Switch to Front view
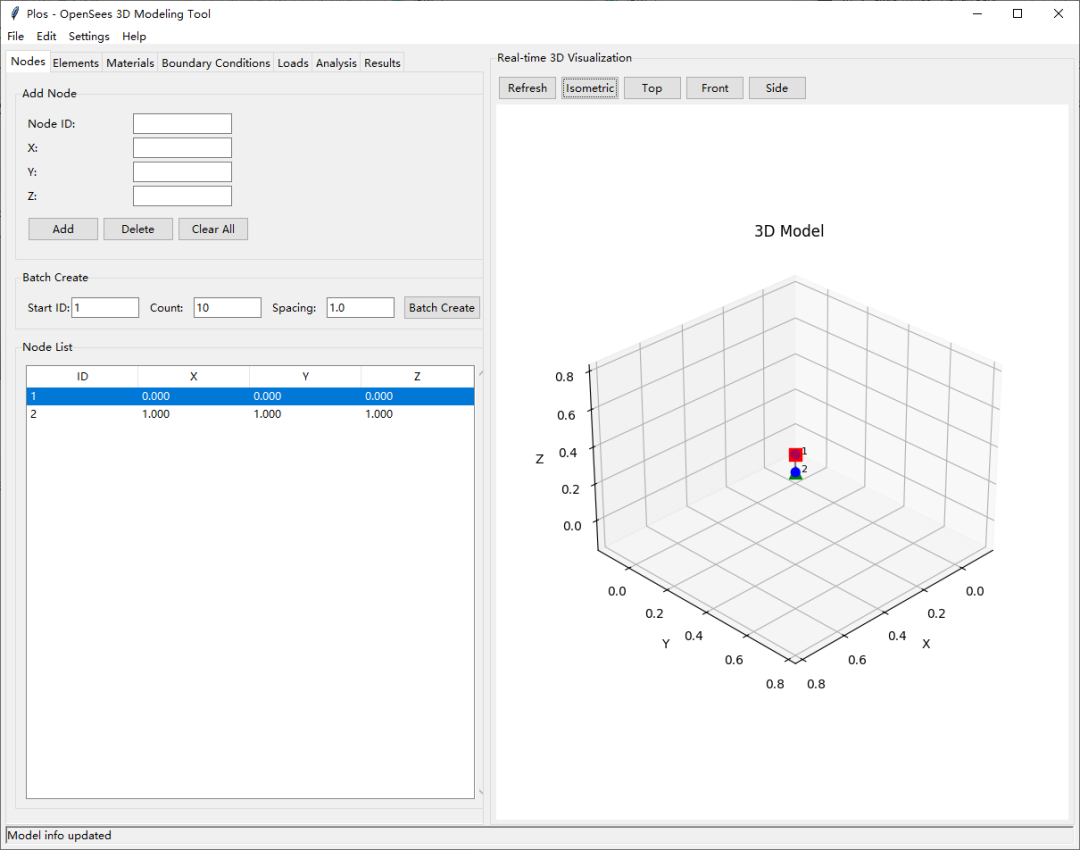 (714, 88)
